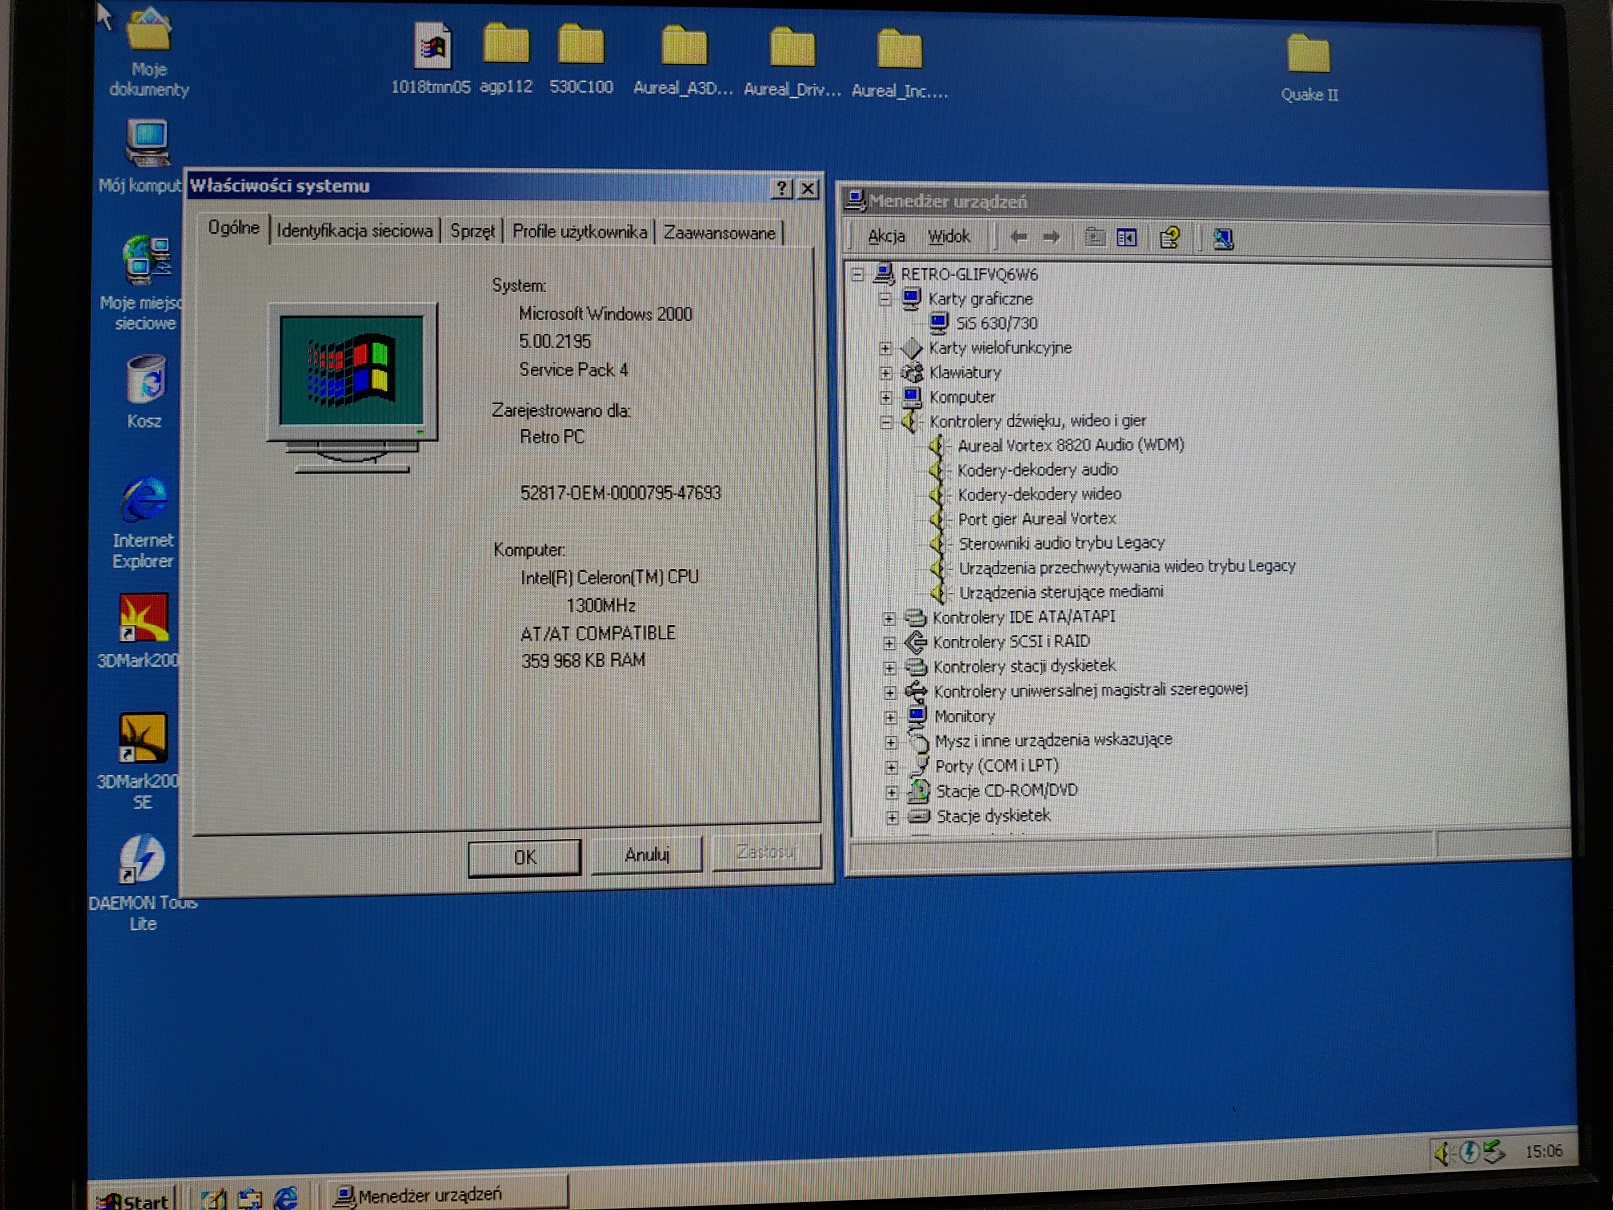Select the DAEMON Tools Lite shortcut
The height and width of the screenshot is (1210, 1613).
[x=142, y=883]
